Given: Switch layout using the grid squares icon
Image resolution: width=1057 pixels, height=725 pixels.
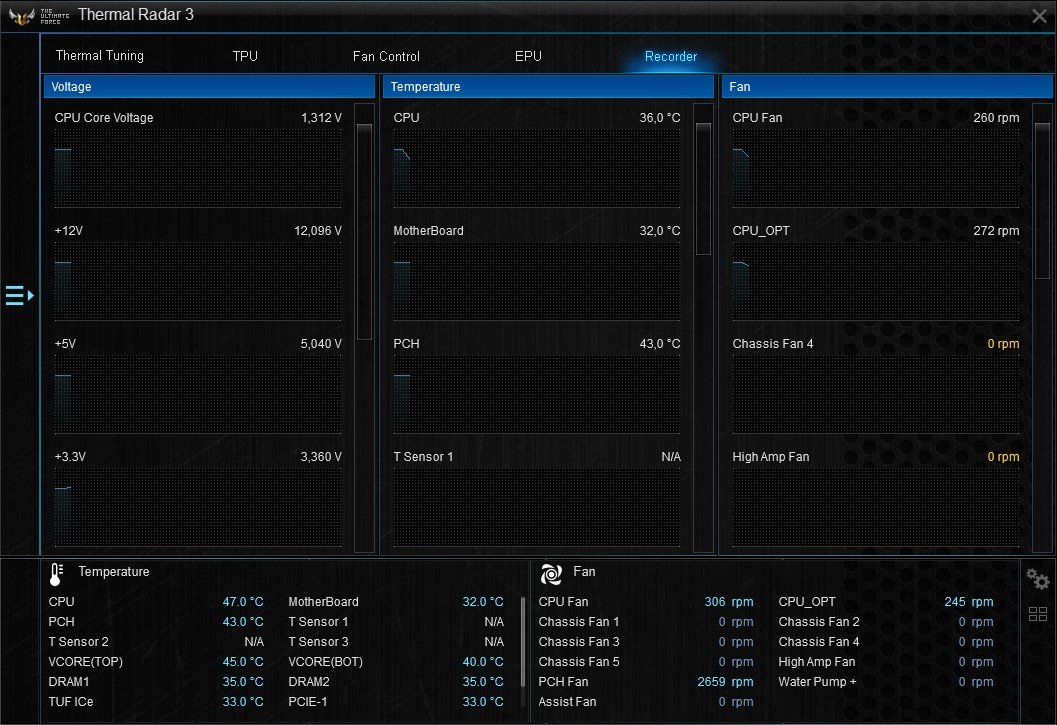Looking at the screenshot, I should tap(1037, 614).
